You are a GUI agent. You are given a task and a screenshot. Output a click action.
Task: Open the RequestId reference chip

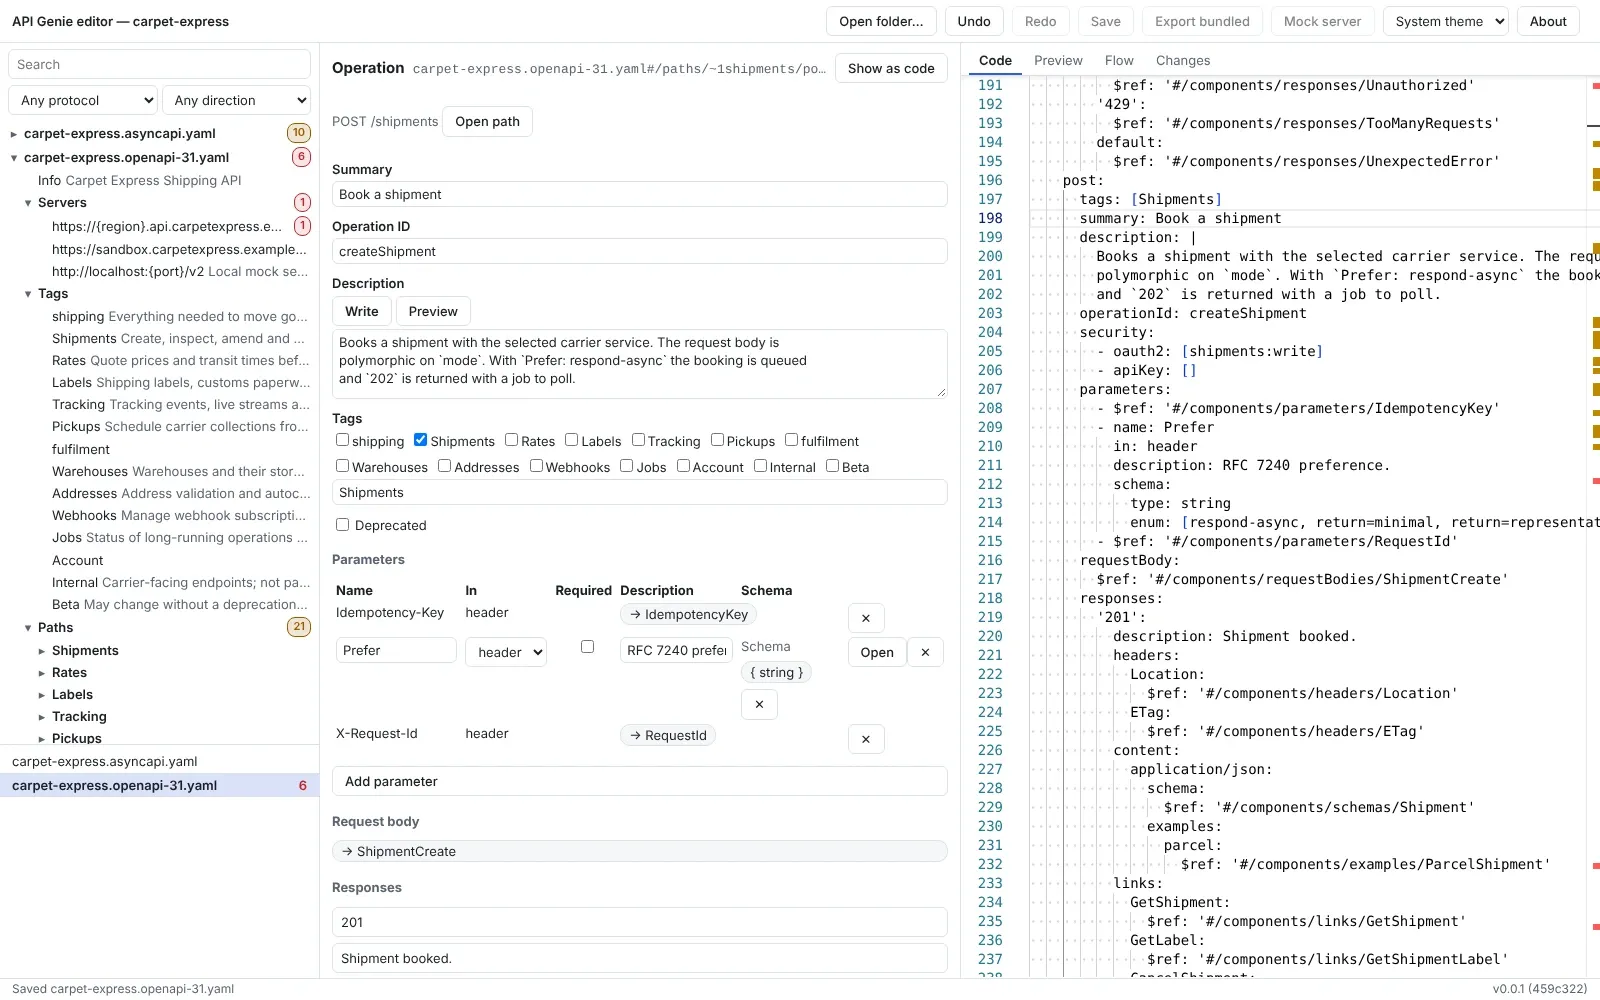tap(668, 735)
